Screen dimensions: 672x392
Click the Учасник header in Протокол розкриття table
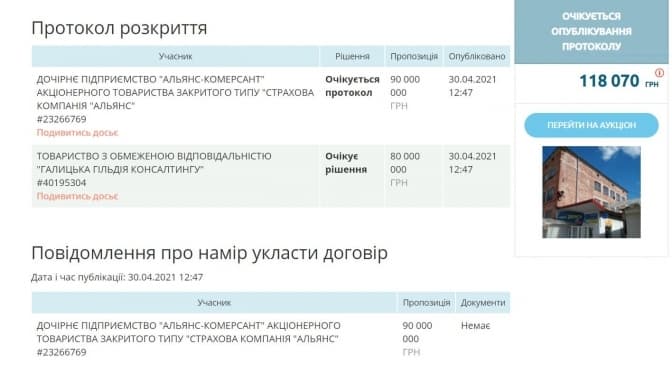point(175,56)
